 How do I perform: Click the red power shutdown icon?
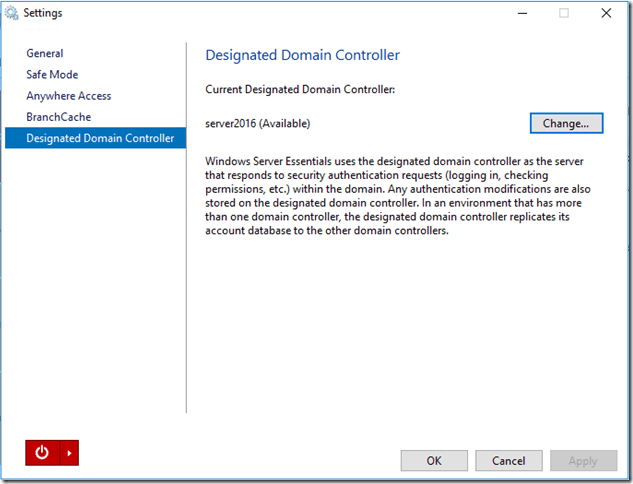(x=42, y=453)
